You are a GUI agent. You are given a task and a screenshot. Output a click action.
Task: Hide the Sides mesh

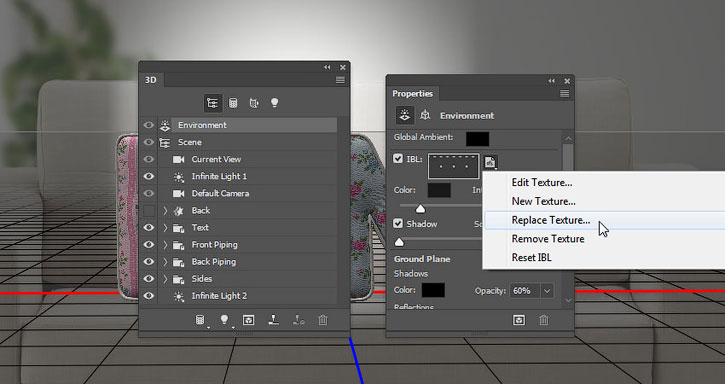148,279
